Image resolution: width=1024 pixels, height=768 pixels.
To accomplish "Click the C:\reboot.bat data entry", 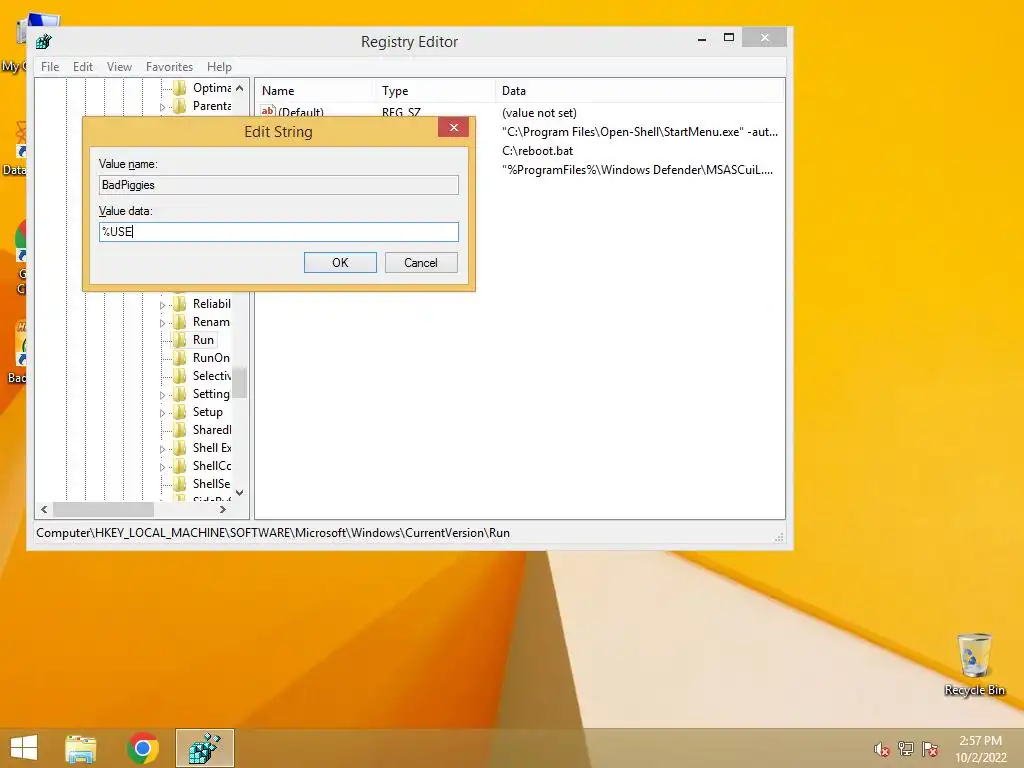I will tap(537, 151).
